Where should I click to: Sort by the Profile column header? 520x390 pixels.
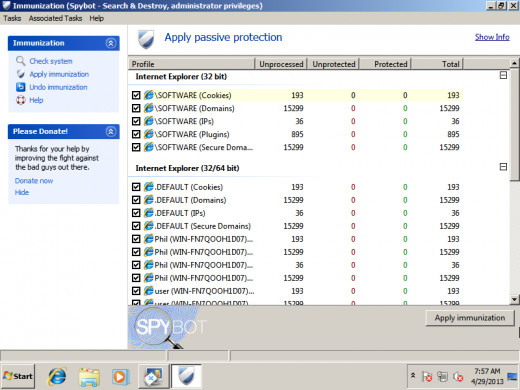[x=191, y=64]
